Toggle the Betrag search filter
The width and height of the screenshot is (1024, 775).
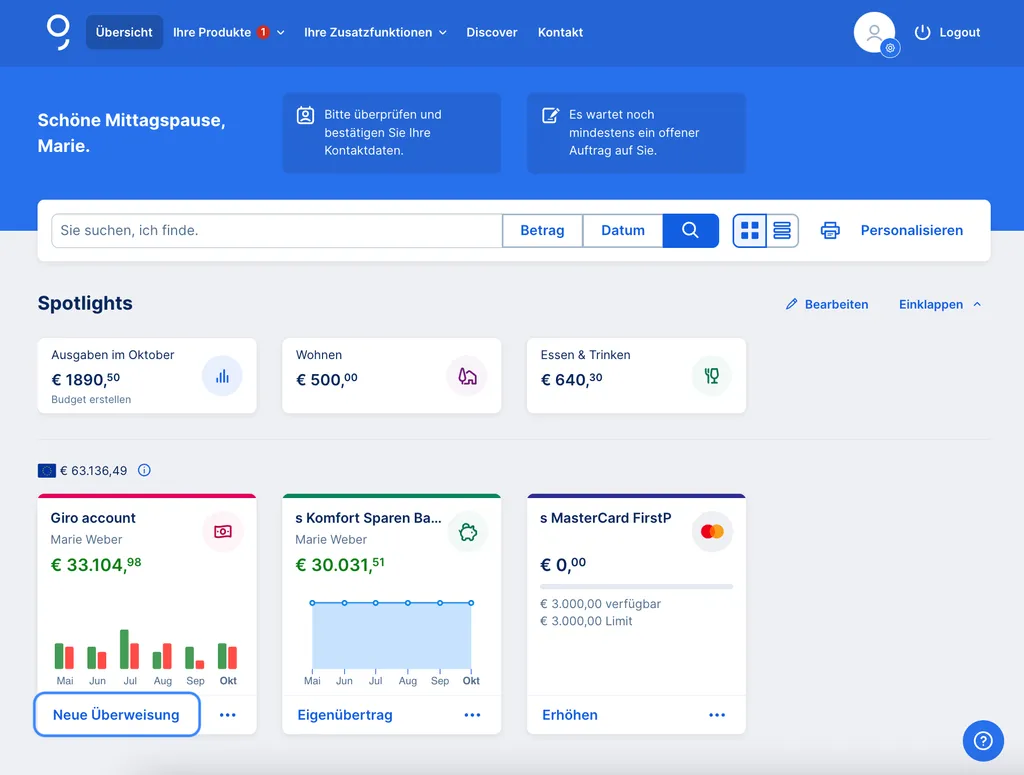[x=542, y=230]
